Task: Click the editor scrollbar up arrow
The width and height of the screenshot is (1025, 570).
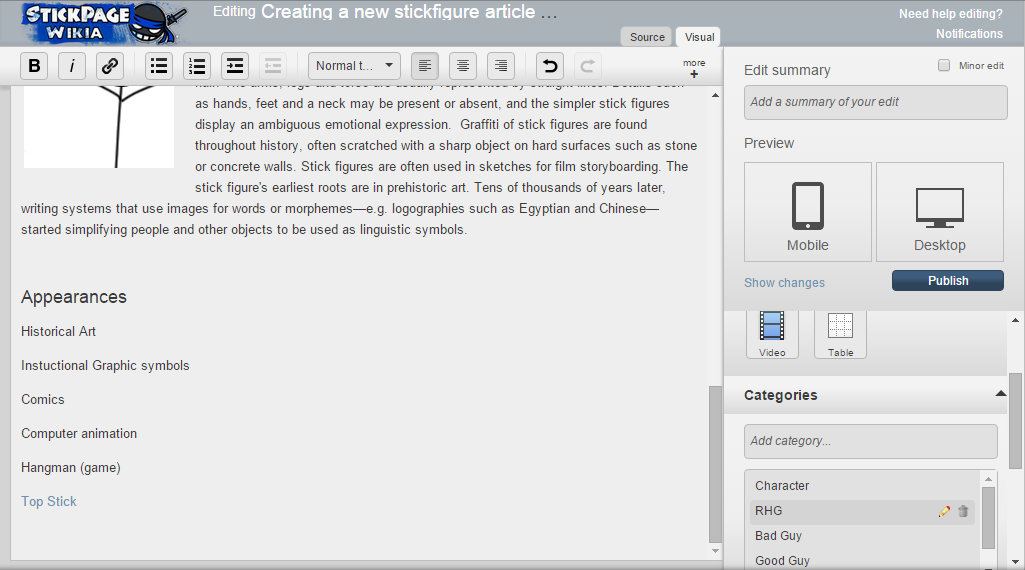Action: (715, 95)
